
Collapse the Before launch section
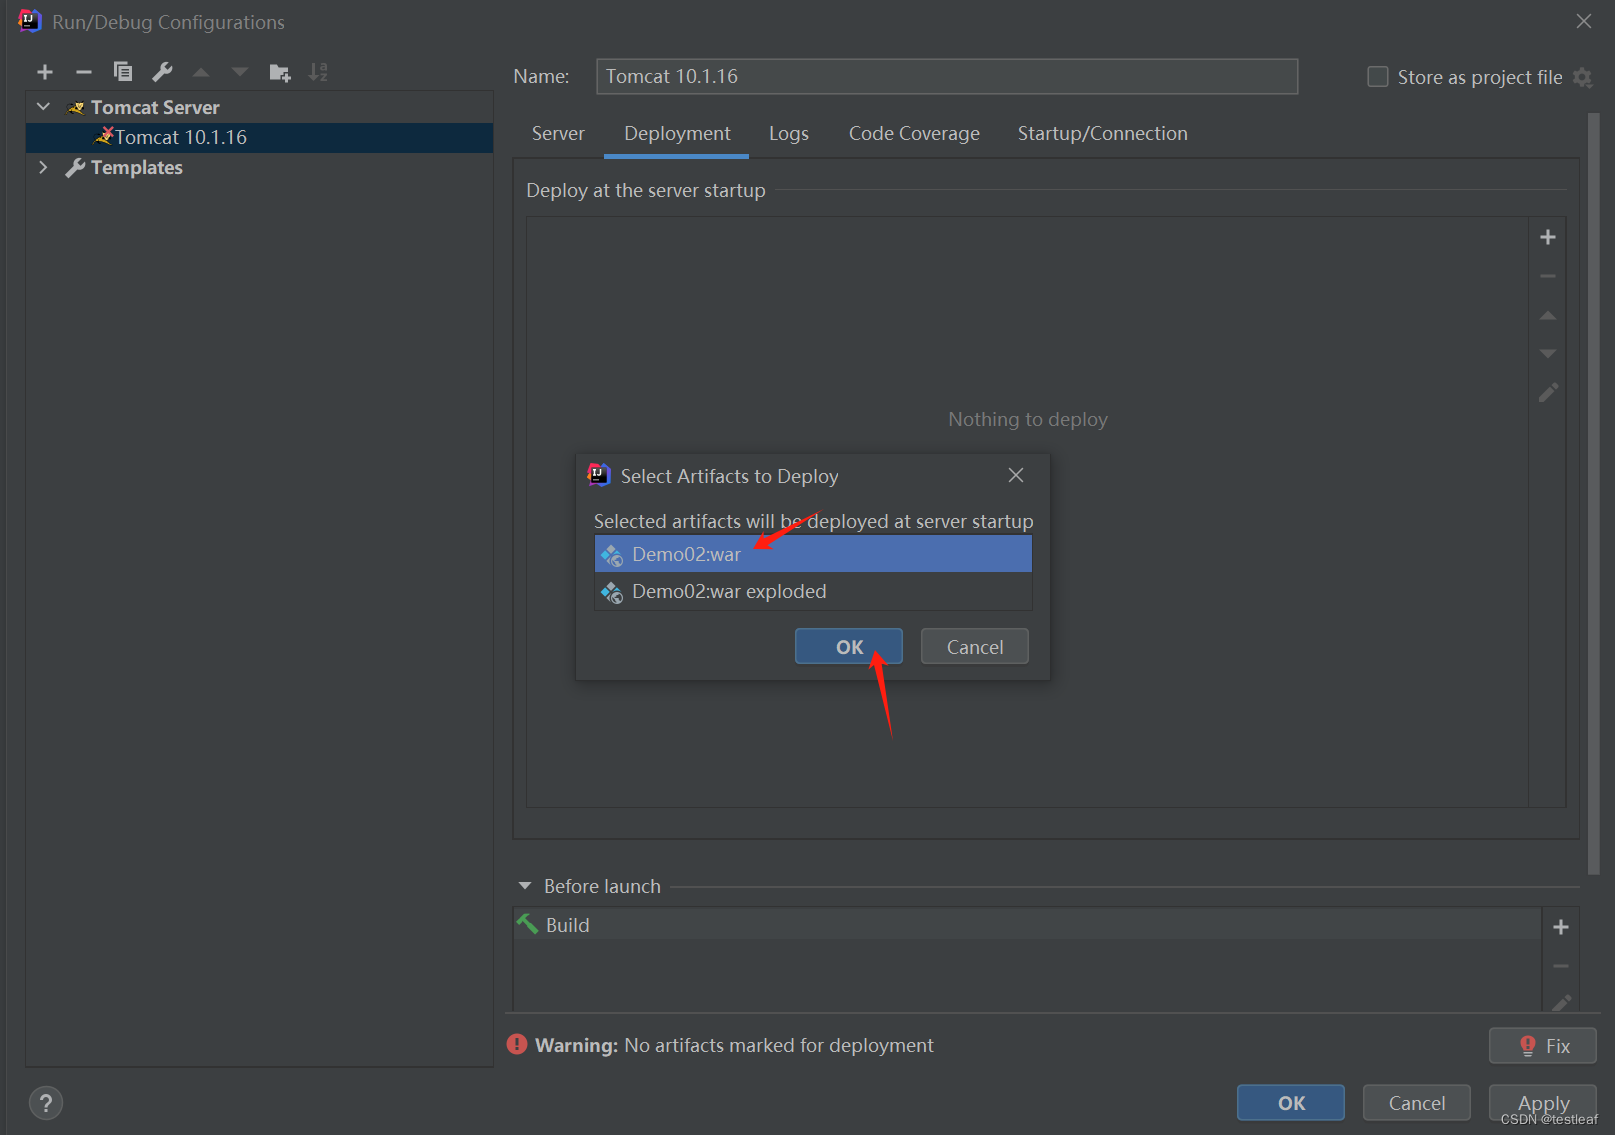pyautogui.click(x=525, y=886)
